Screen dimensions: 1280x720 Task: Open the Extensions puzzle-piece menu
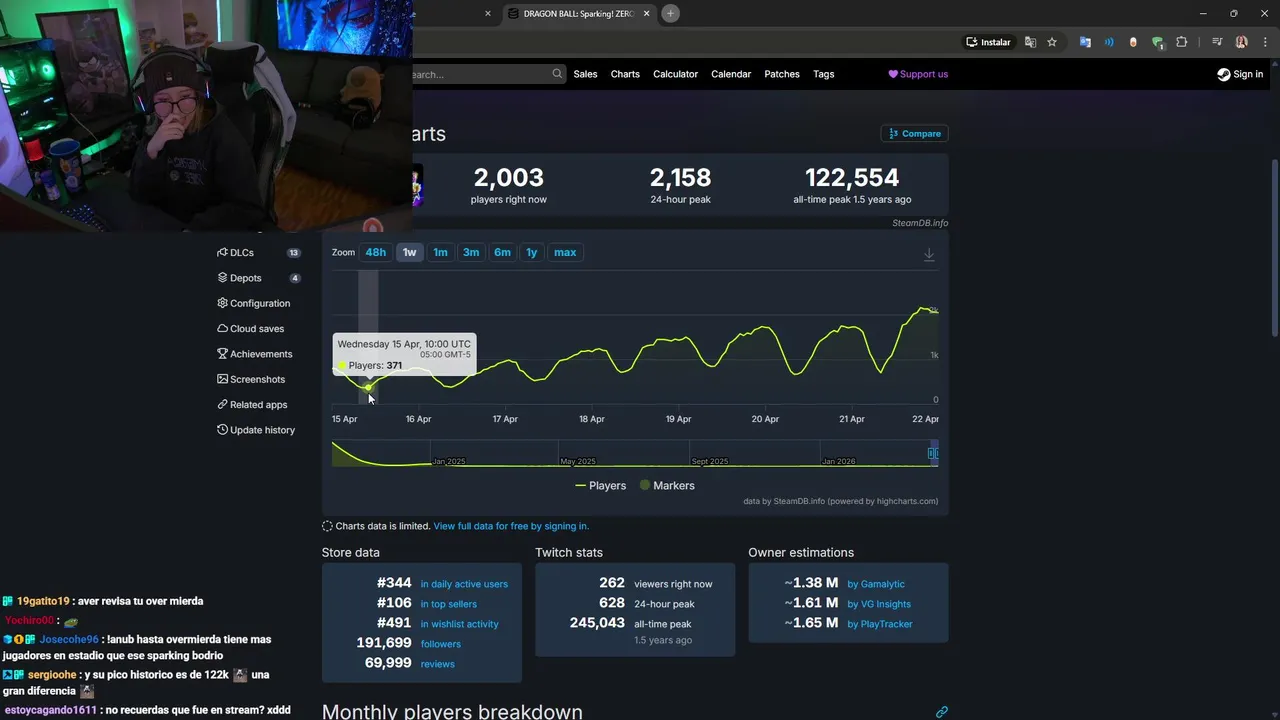coord(1182,42)
